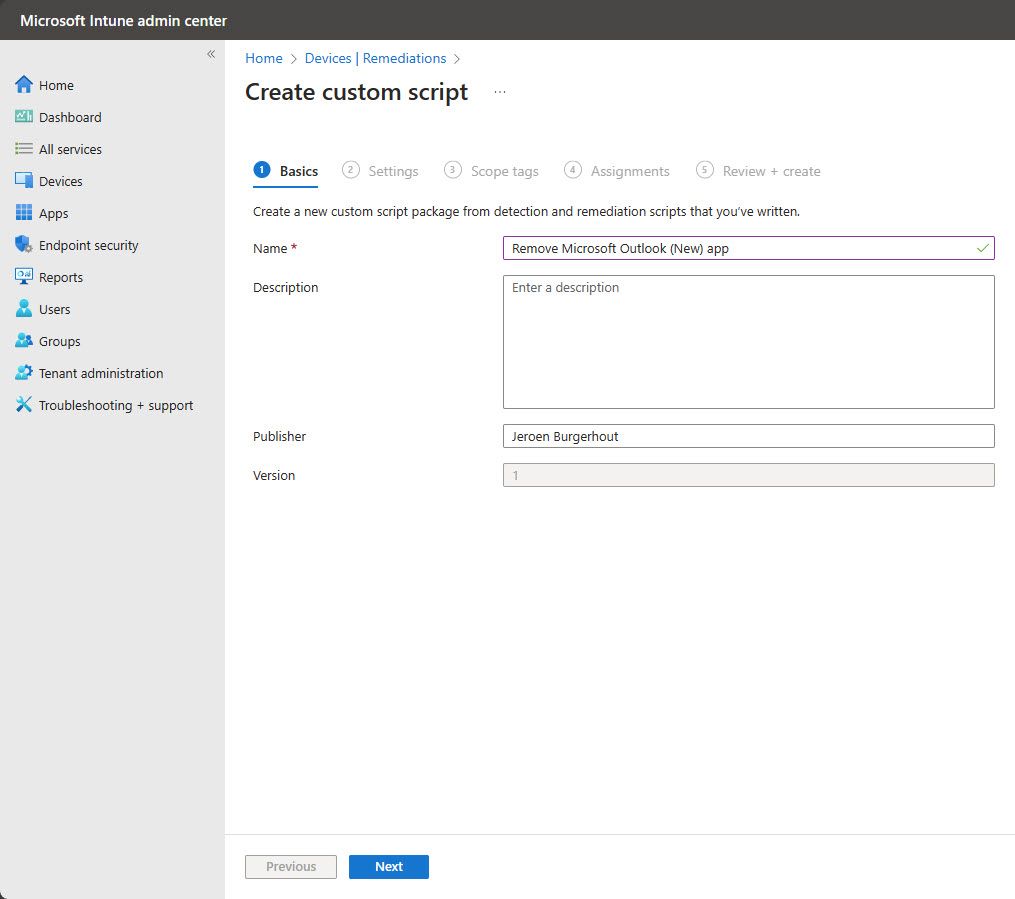Go to All services
Viewport: 1015px width, 899px height.
[x=70, y=150]
